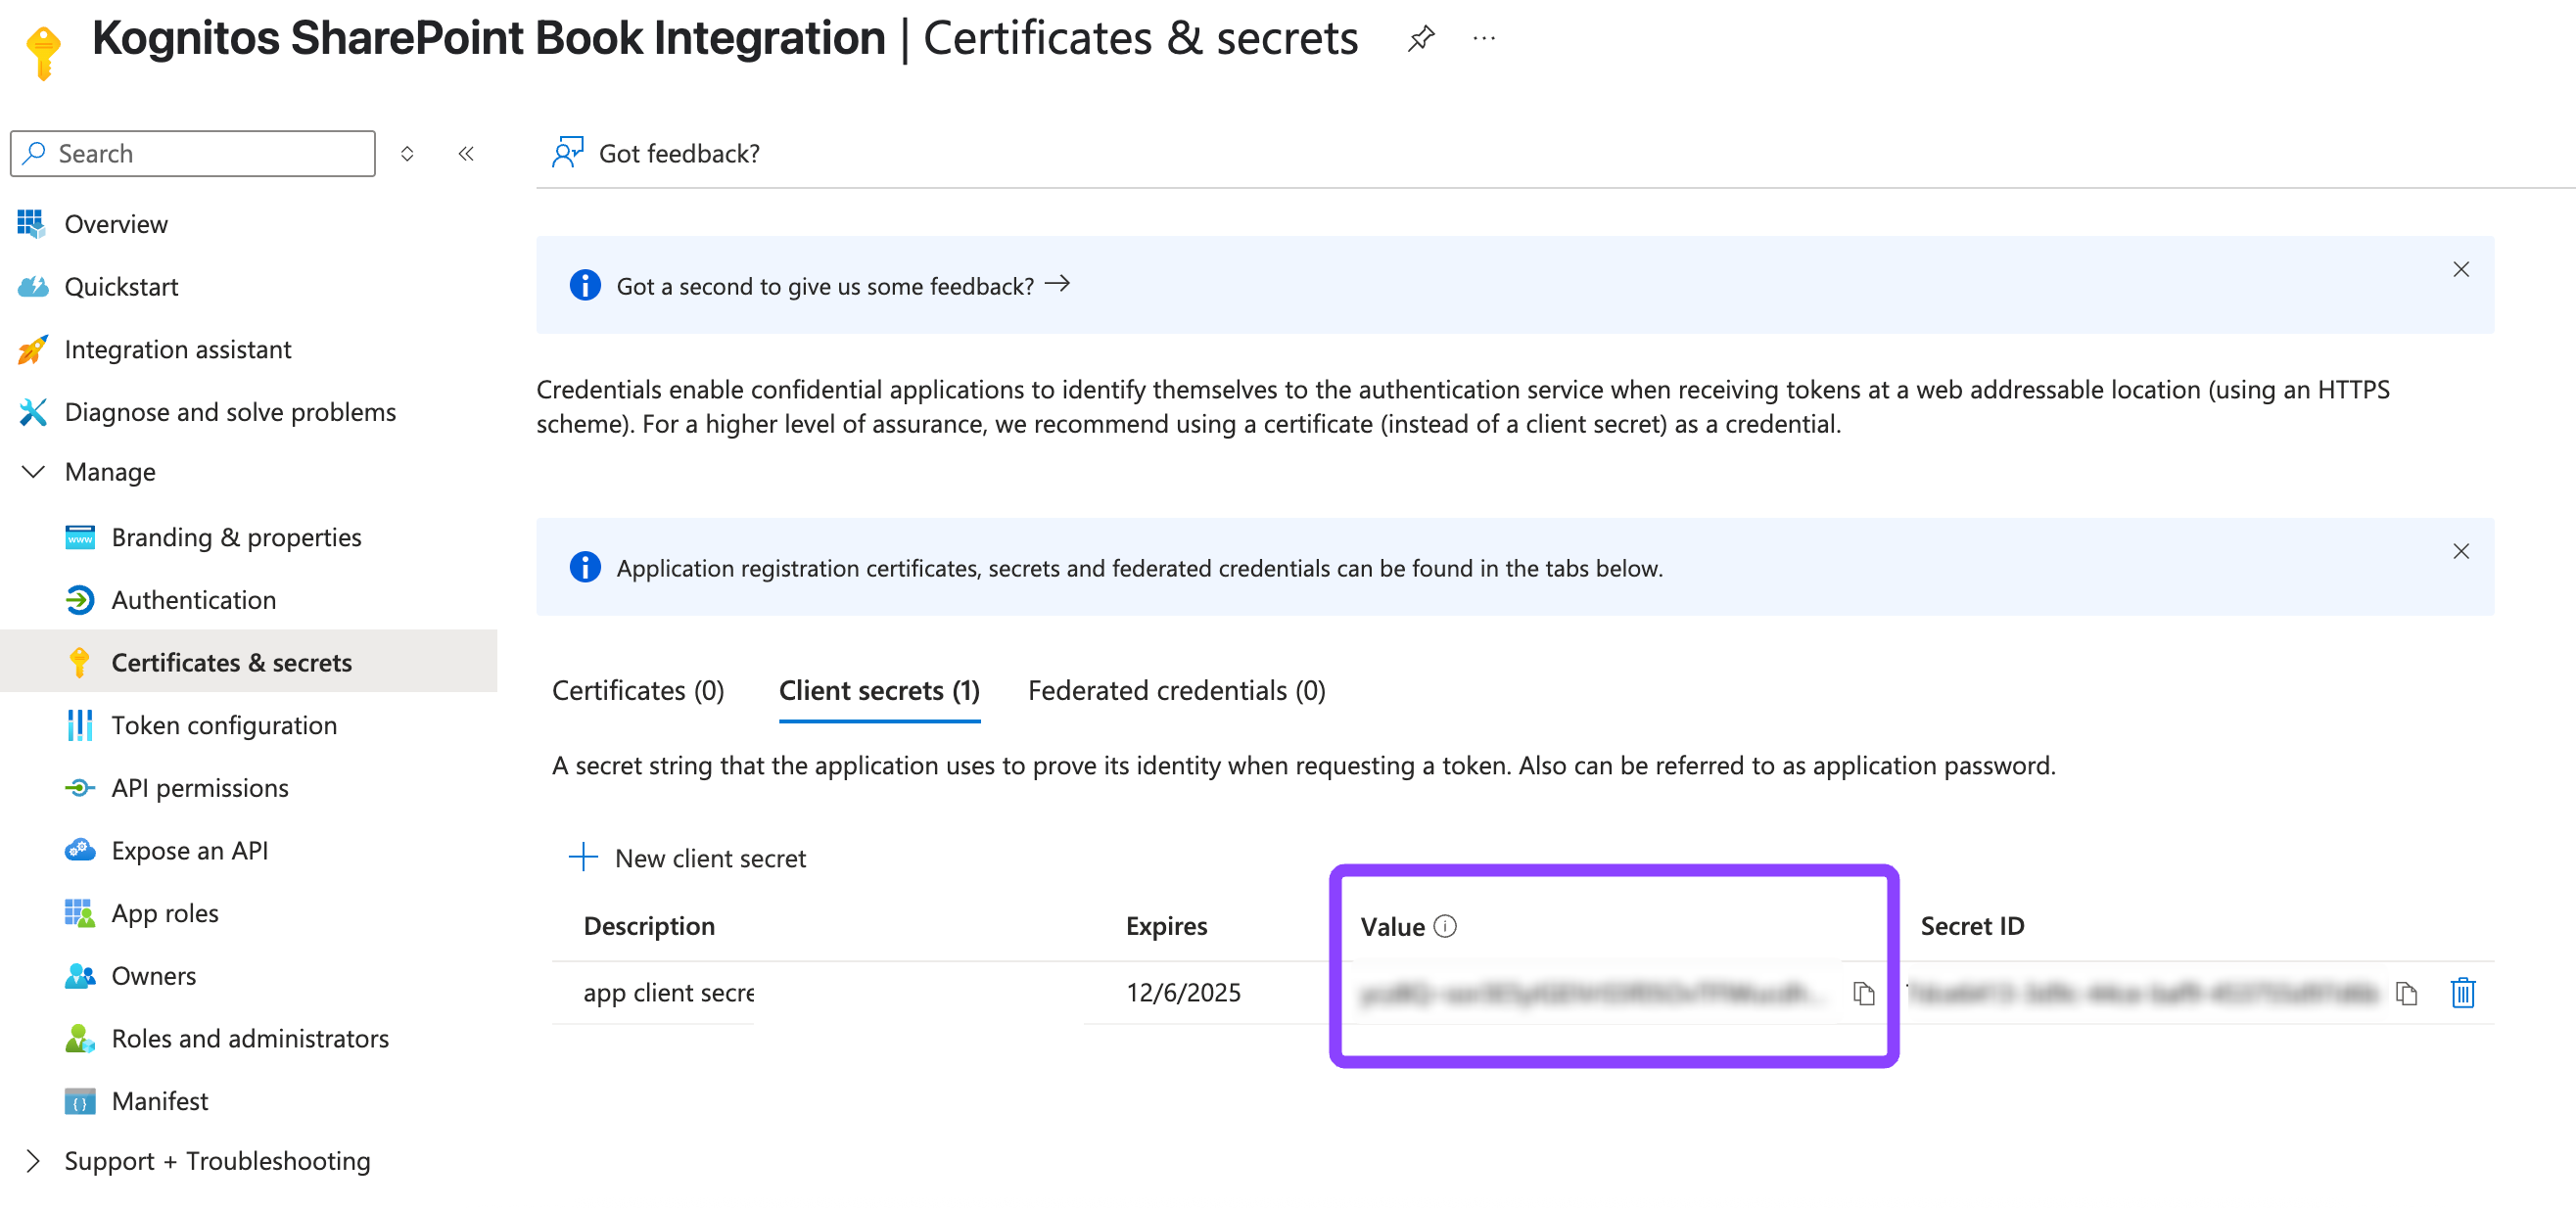Follow the give us feedback link

(x=843, y=286)
